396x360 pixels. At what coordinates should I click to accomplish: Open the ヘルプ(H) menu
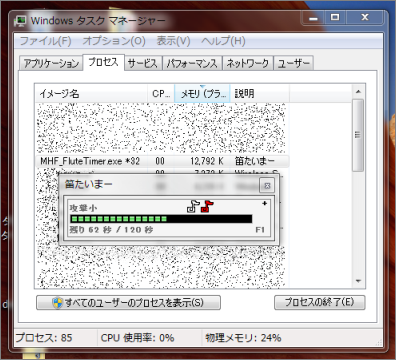coord(223,41)
